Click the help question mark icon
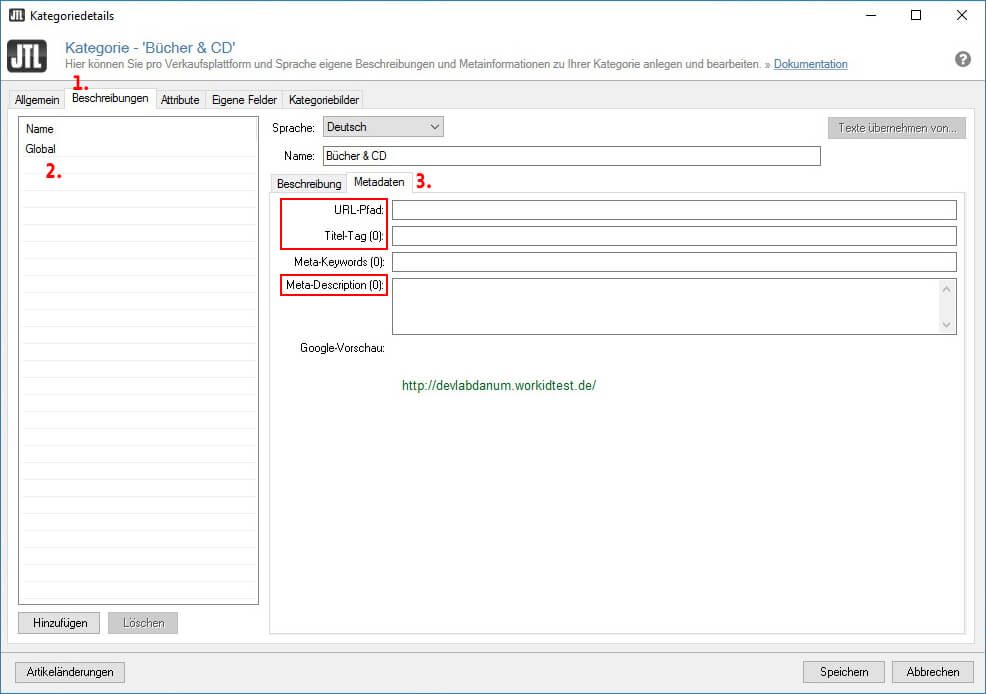986x694 pixels. [x=963, y=59]
